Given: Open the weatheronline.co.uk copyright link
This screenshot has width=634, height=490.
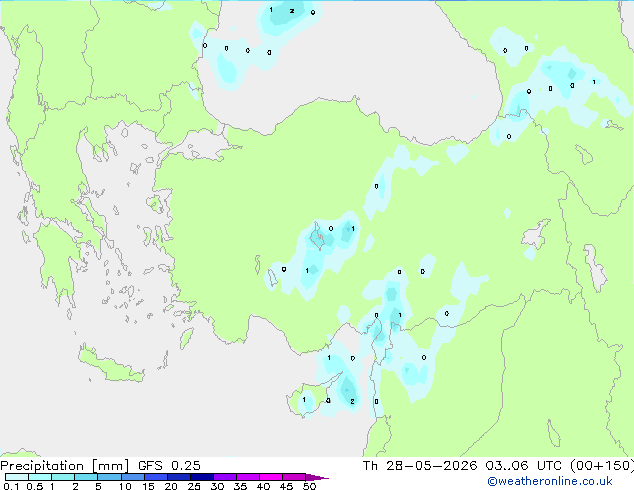Looking at the screenshot, I should click(x=550, y=481).
